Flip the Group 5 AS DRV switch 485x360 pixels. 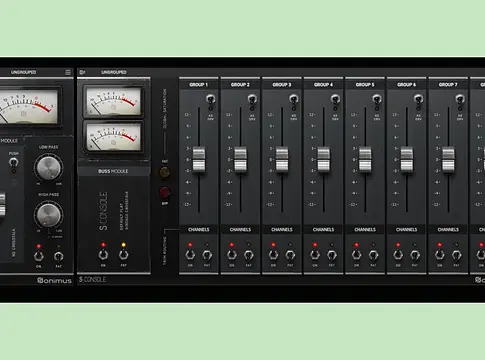pyautogui.click(x=377, y=99)
